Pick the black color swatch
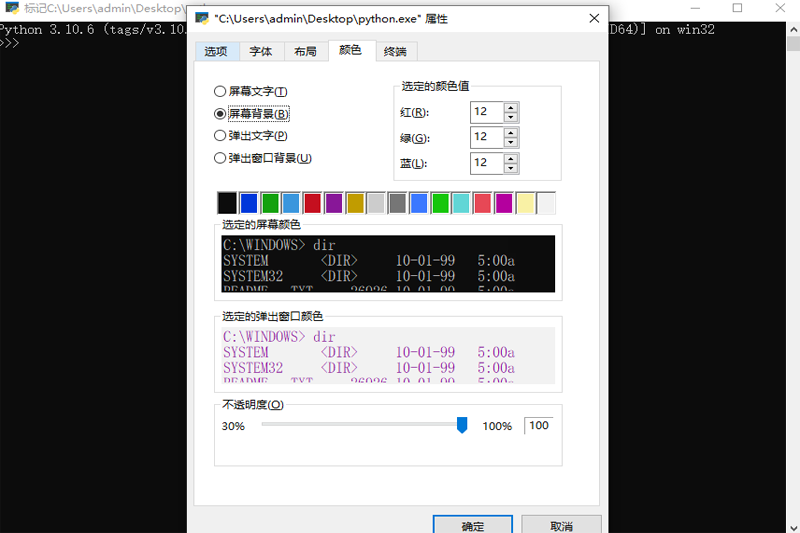Screen dimensions: 800x533 (227, 203)
